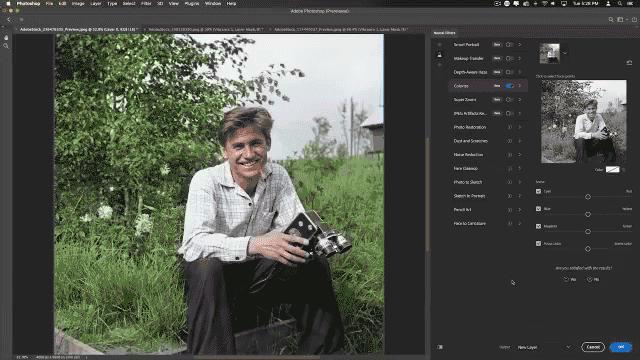
Task: Click the thumbs-up Yes feedback icon
Action: click(x=566, y=280)
